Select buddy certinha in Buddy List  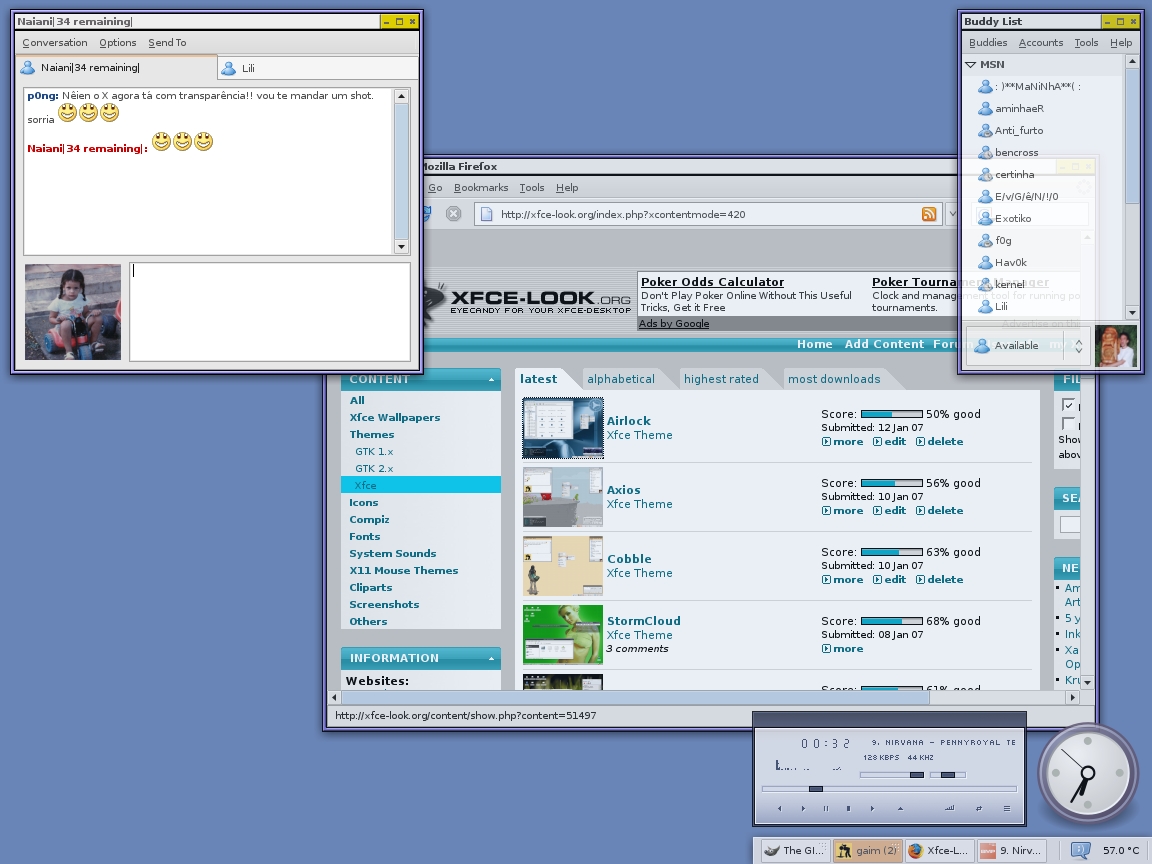[1043, 174]
